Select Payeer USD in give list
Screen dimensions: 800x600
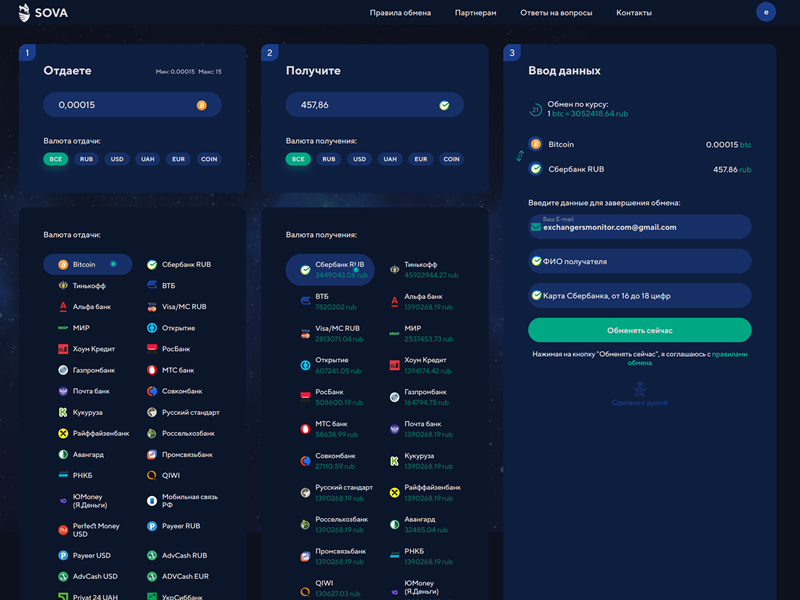[84, 556]
